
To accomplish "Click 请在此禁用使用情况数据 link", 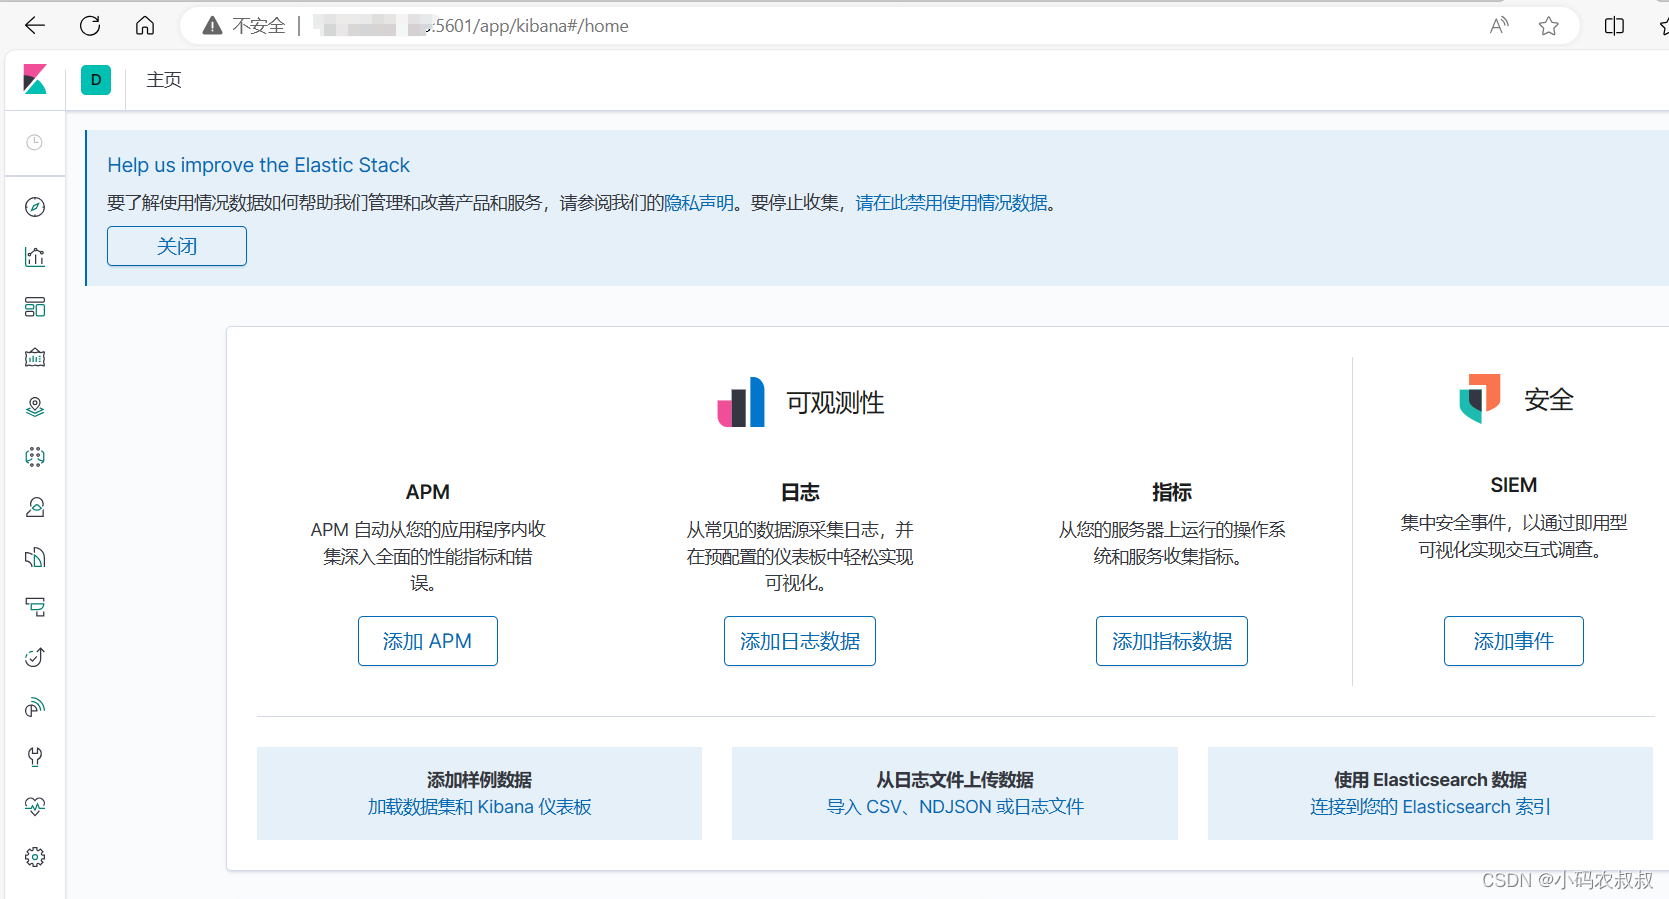I will (x=951, y=203).
